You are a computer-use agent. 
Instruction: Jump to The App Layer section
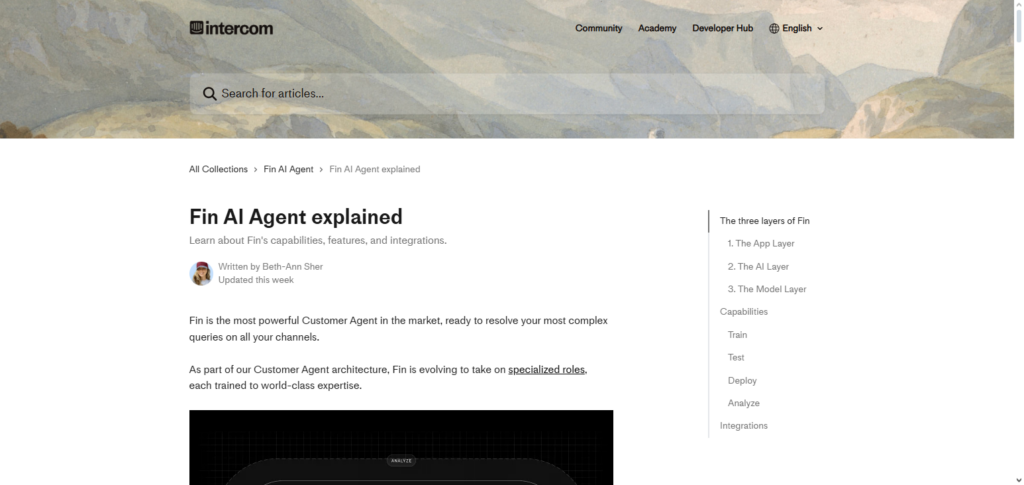(x=761, y=244)
